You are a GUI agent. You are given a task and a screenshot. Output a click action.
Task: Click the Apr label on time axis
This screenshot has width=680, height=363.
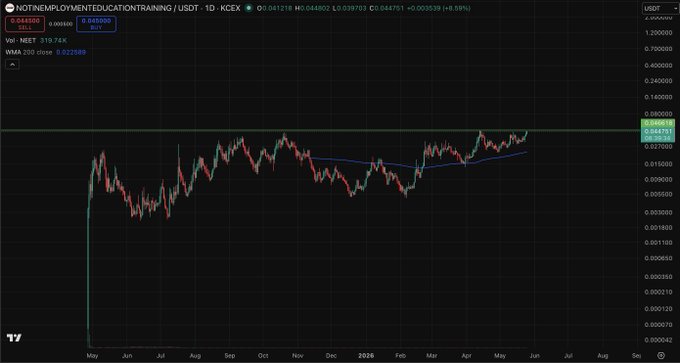[x=466, y=356]
